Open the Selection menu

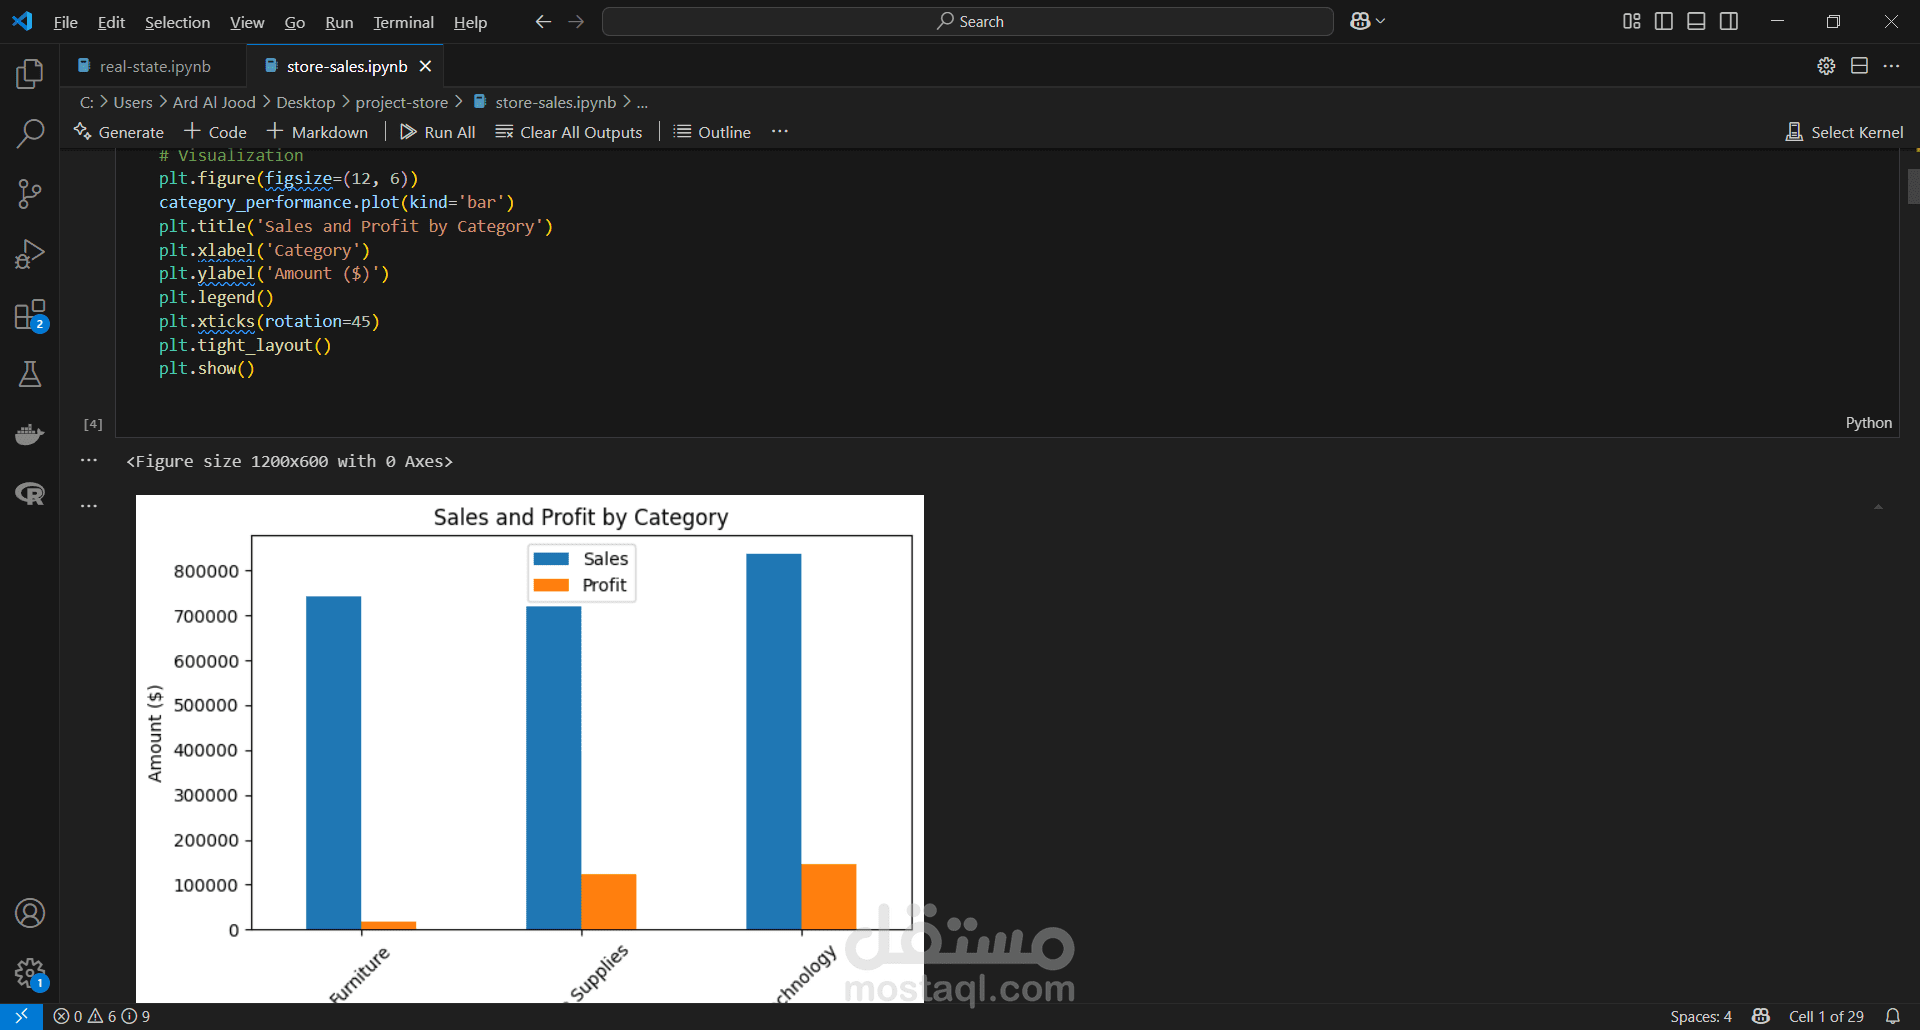tap(177, 22)
